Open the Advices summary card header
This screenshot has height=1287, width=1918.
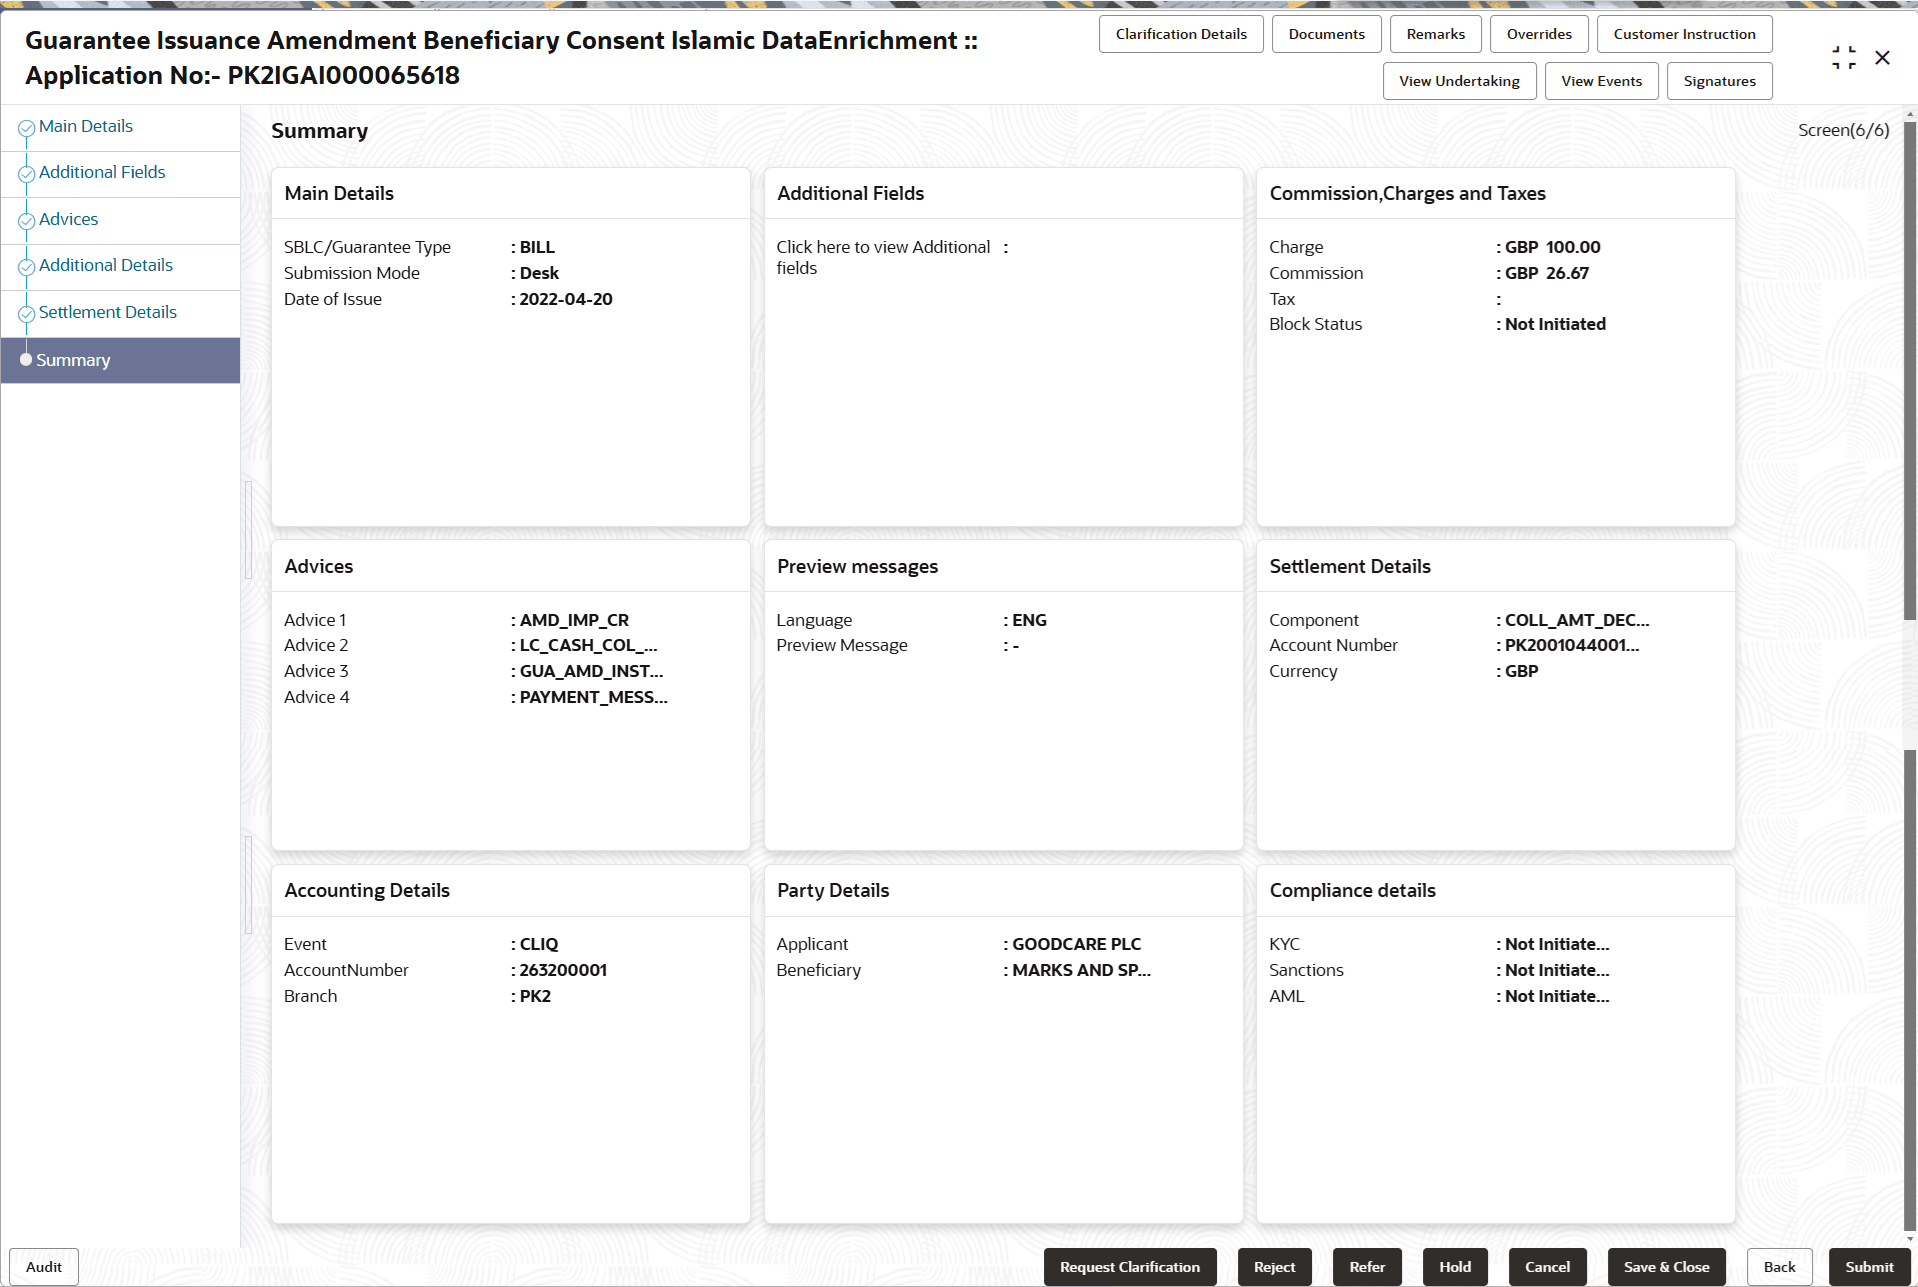tap(511, 566)
